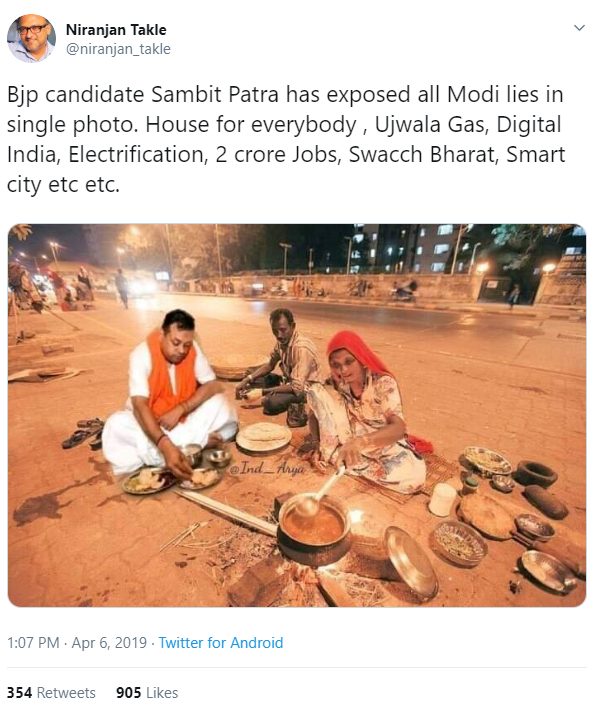
Task: Click the sandals left of the seated man
Action: [x=83, y=433]
